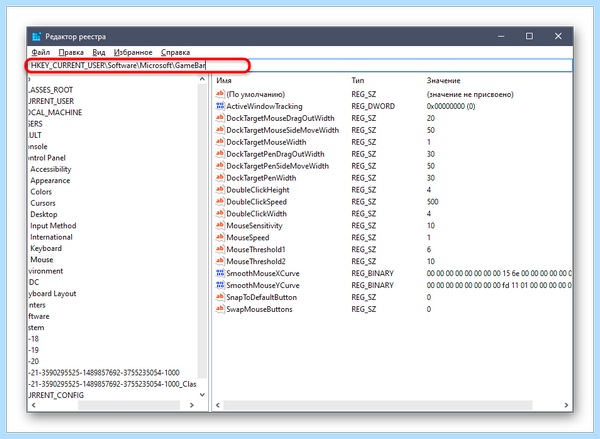
Task: Click the tree pane scroll down arrow
Action: coord(202,395)
